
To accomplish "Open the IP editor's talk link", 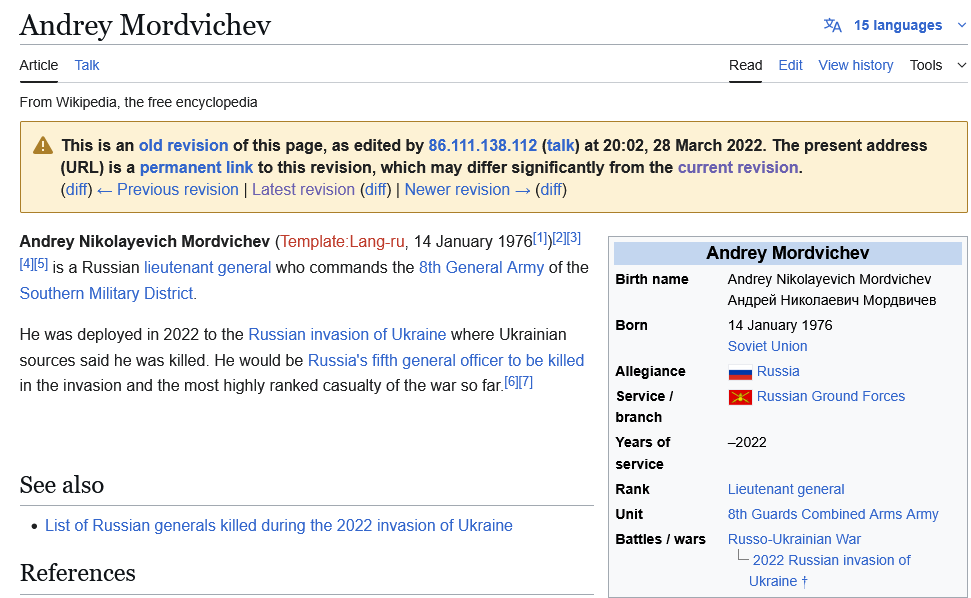I will 560,145.
